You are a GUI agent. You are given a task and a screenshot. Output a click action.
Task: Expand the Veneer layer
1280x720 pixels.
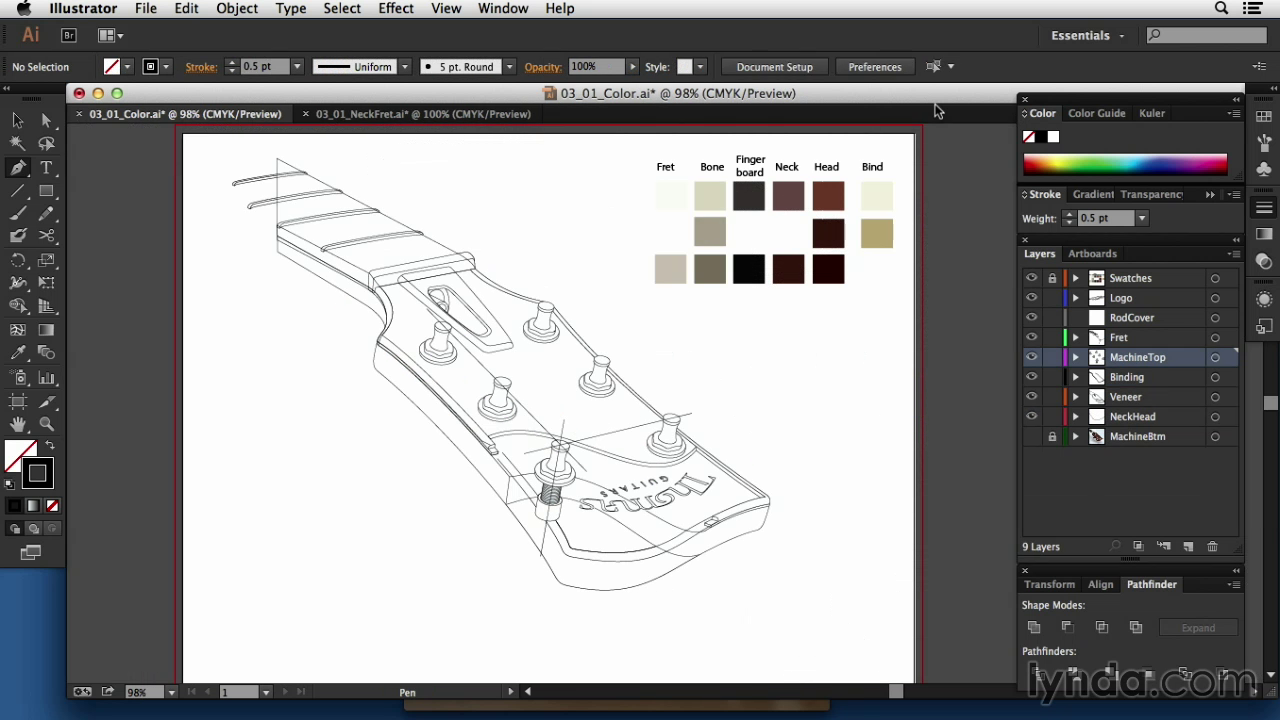(x=1076, y=397)
